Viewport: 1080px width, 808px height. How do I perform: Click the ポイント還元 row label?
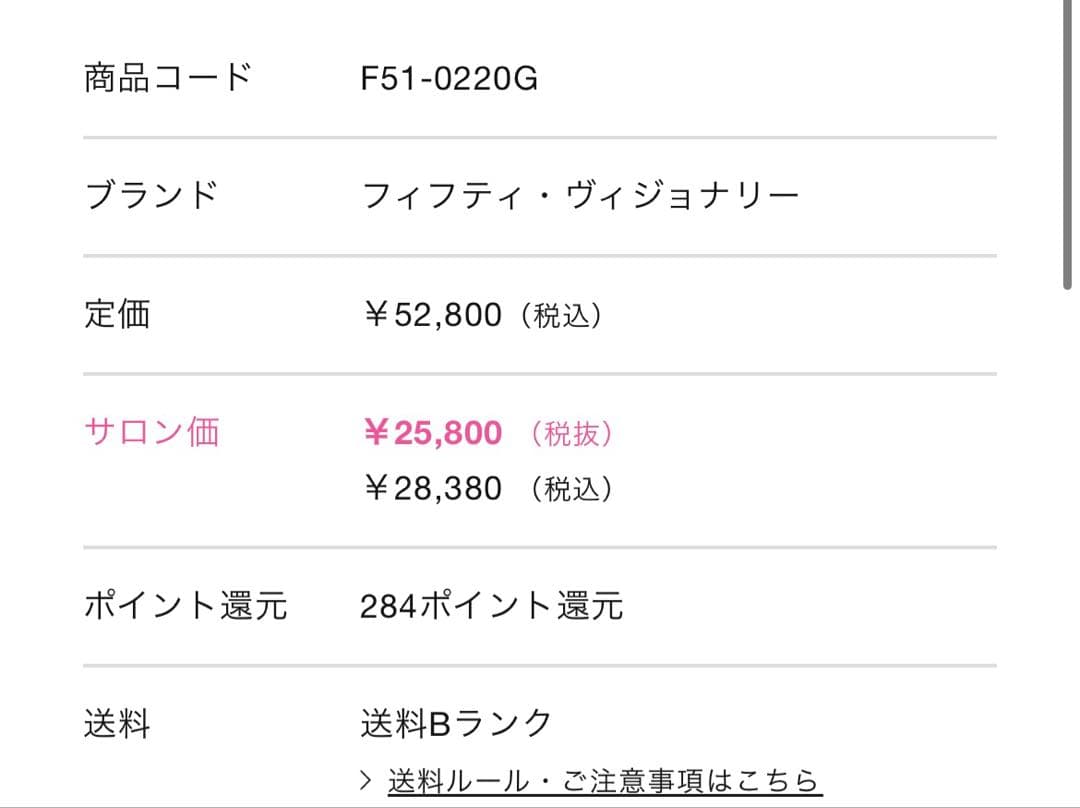pyautogui.click(x=185, y=605)
